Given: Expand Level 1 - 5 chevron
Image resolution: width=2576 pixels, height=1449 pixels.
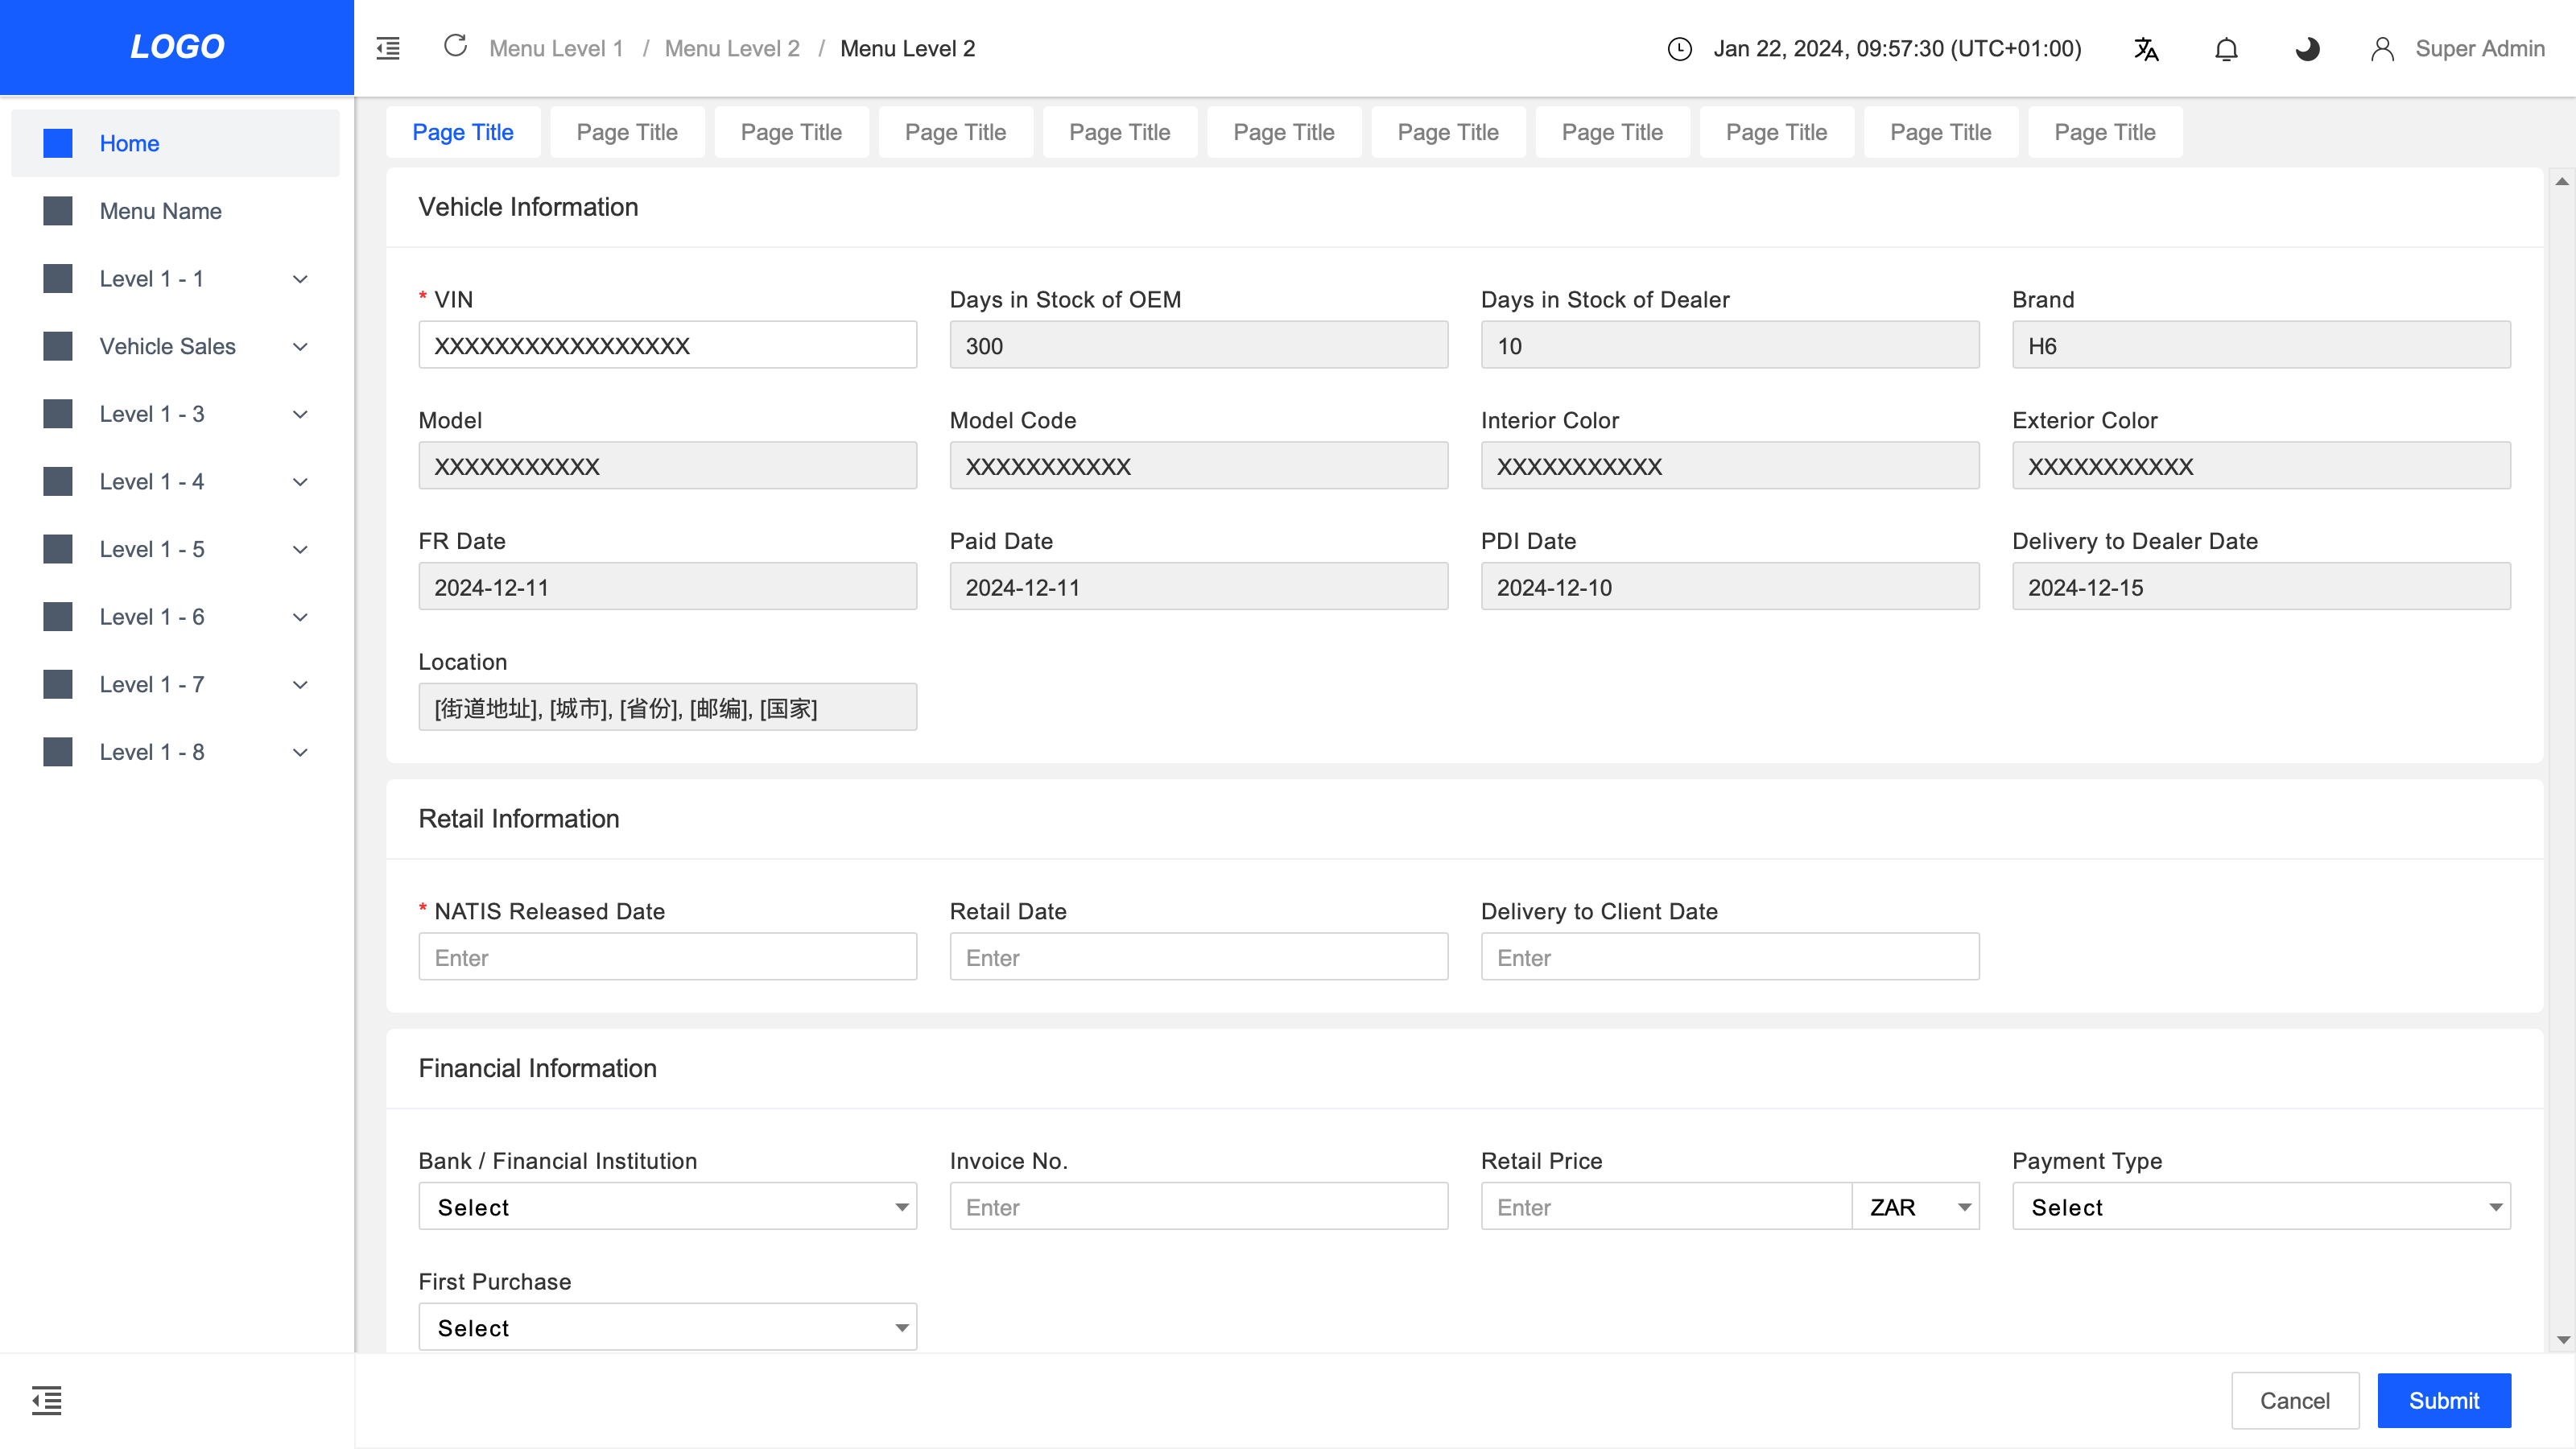Looking at the screenshot, I should 300,549.
